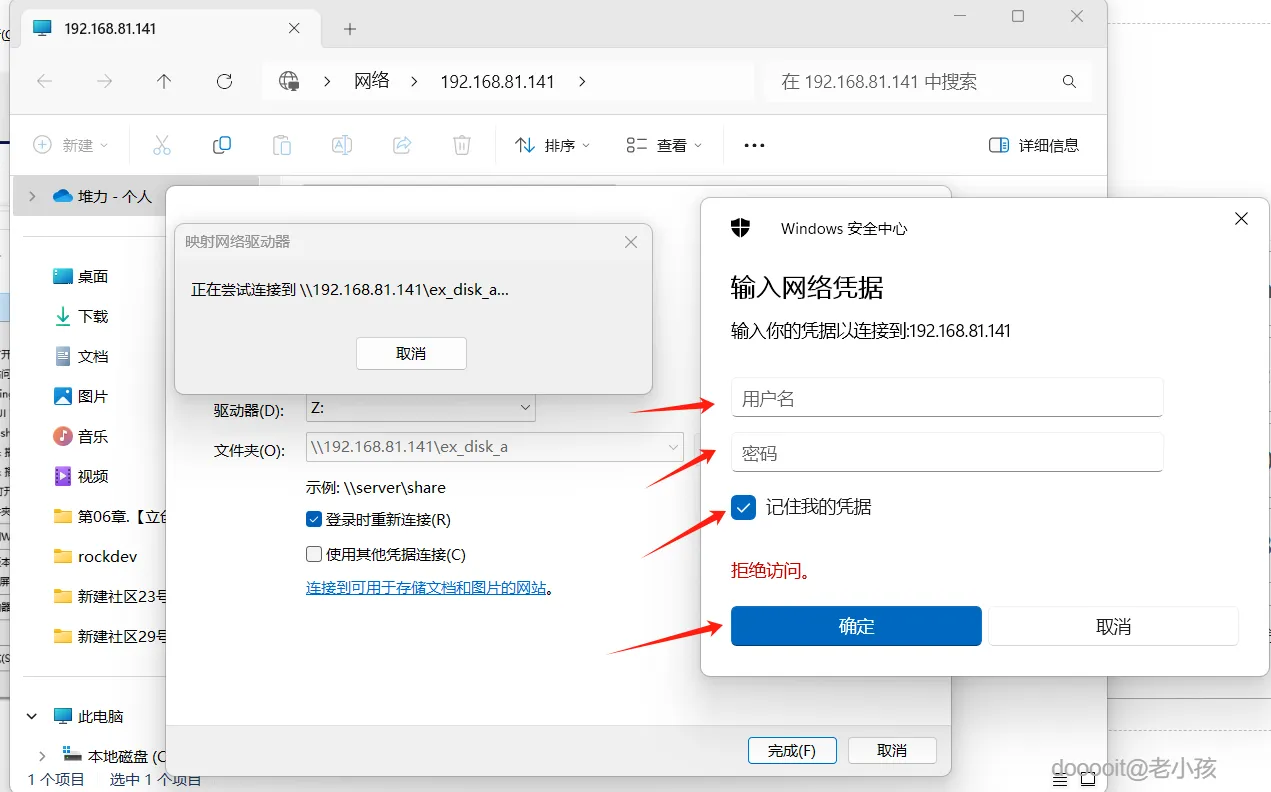Enable the 使用其他凭据连接 checkbox
Image resolution: width=1271 pixels, height=792 pixels.
[x=313, y=553]
